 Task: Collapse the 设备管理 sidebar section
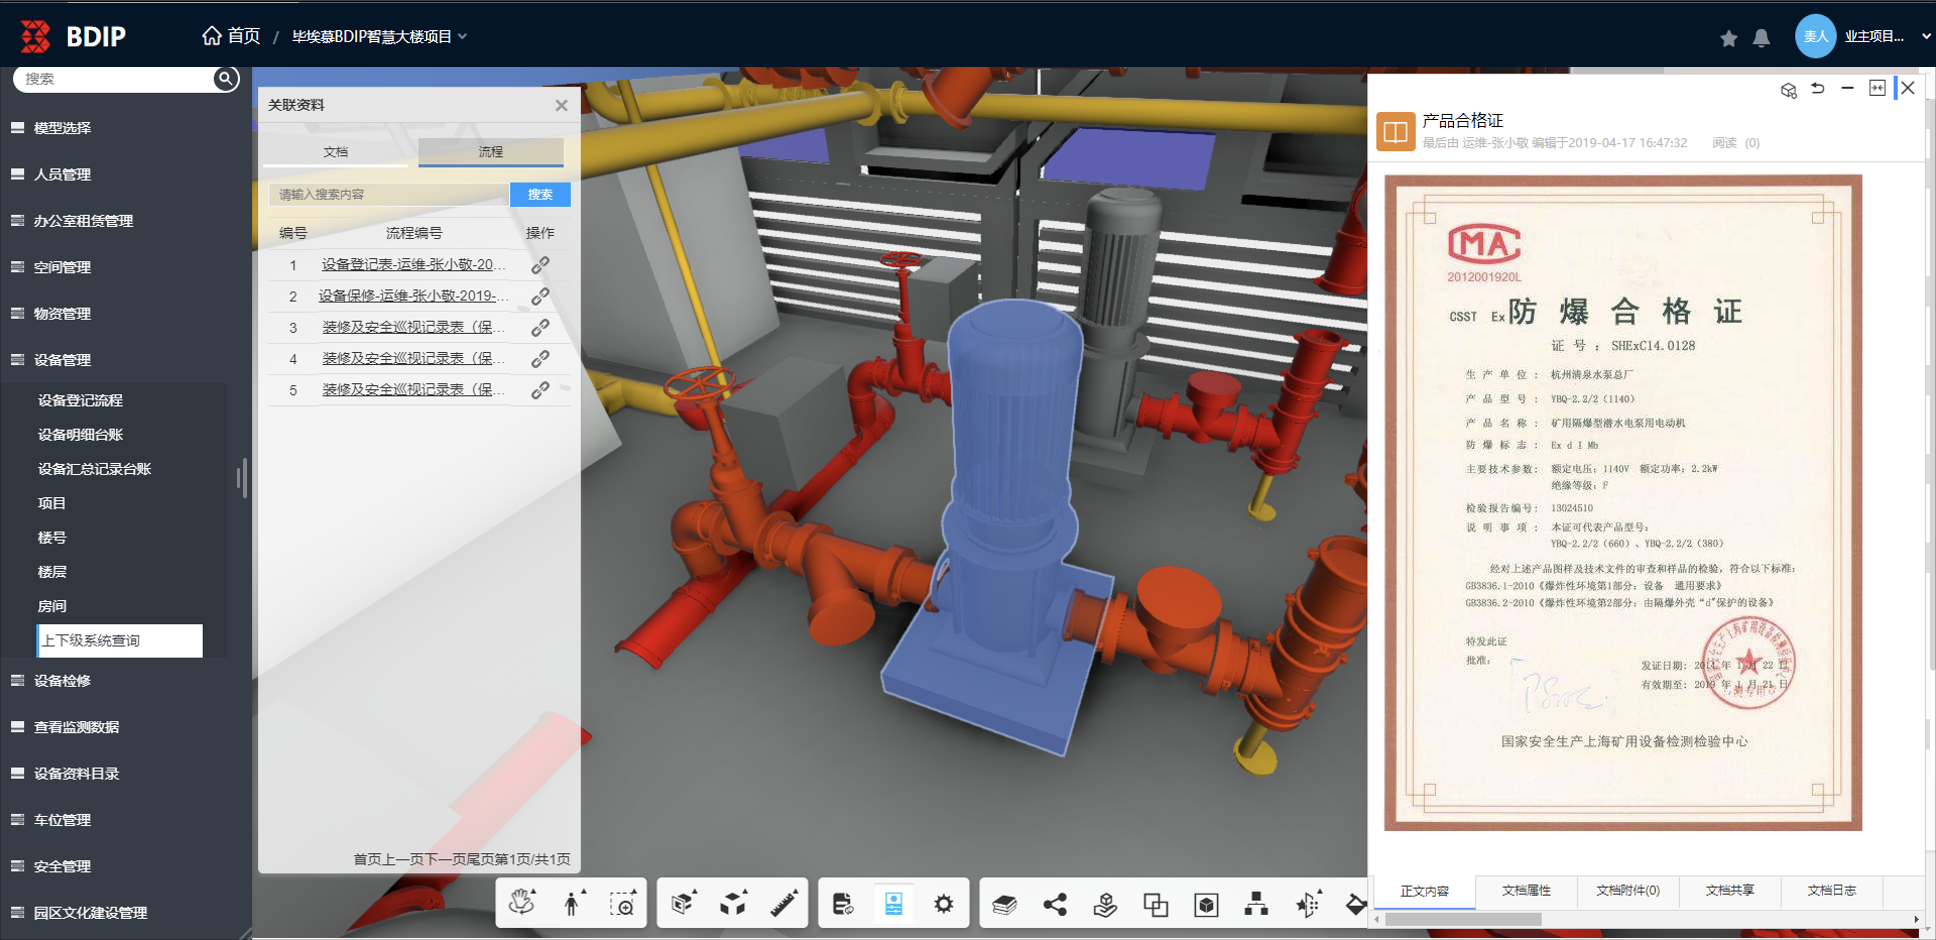(x=62, y=360)
